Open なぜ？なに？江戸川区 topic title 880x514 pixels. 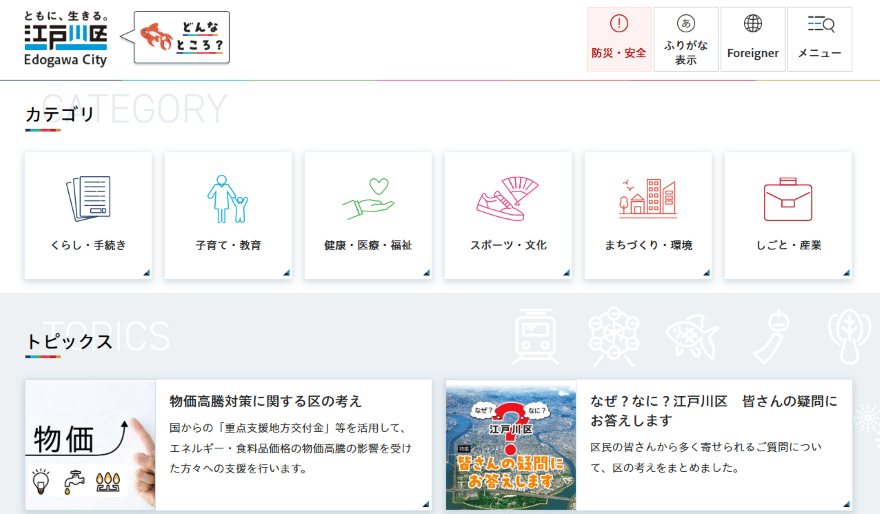click(x=714, y=411)
